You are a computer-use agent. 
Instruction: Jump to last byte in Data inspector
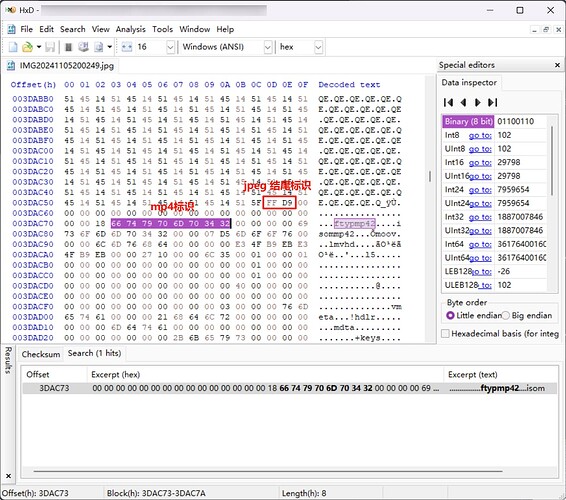pos(492,103)
